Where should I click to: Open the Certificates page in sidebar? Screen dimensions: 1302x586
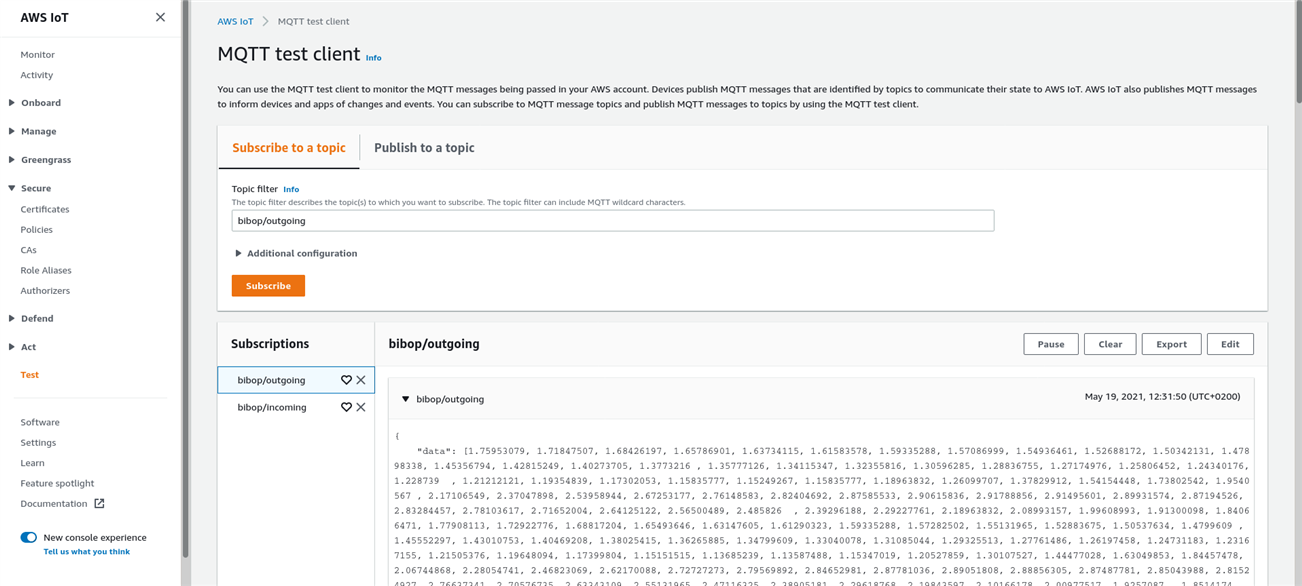45,209
